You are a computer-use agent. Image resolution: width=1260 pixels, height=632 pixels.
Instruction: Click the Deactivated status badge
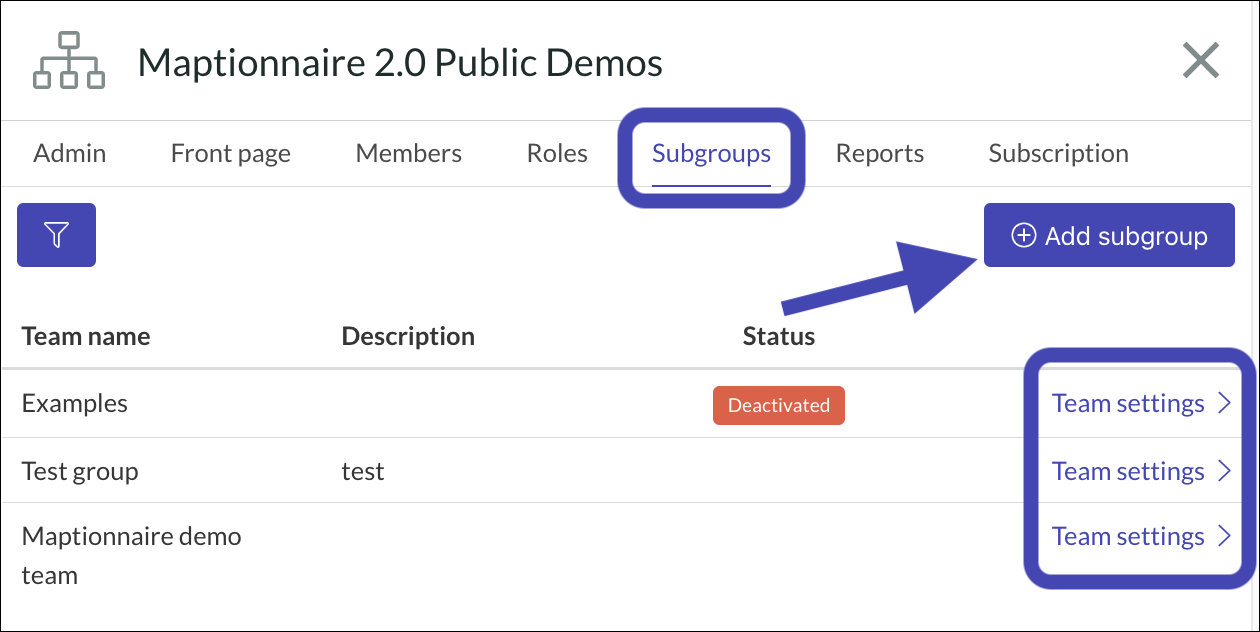pyautogui.click(x=779, y=405)
